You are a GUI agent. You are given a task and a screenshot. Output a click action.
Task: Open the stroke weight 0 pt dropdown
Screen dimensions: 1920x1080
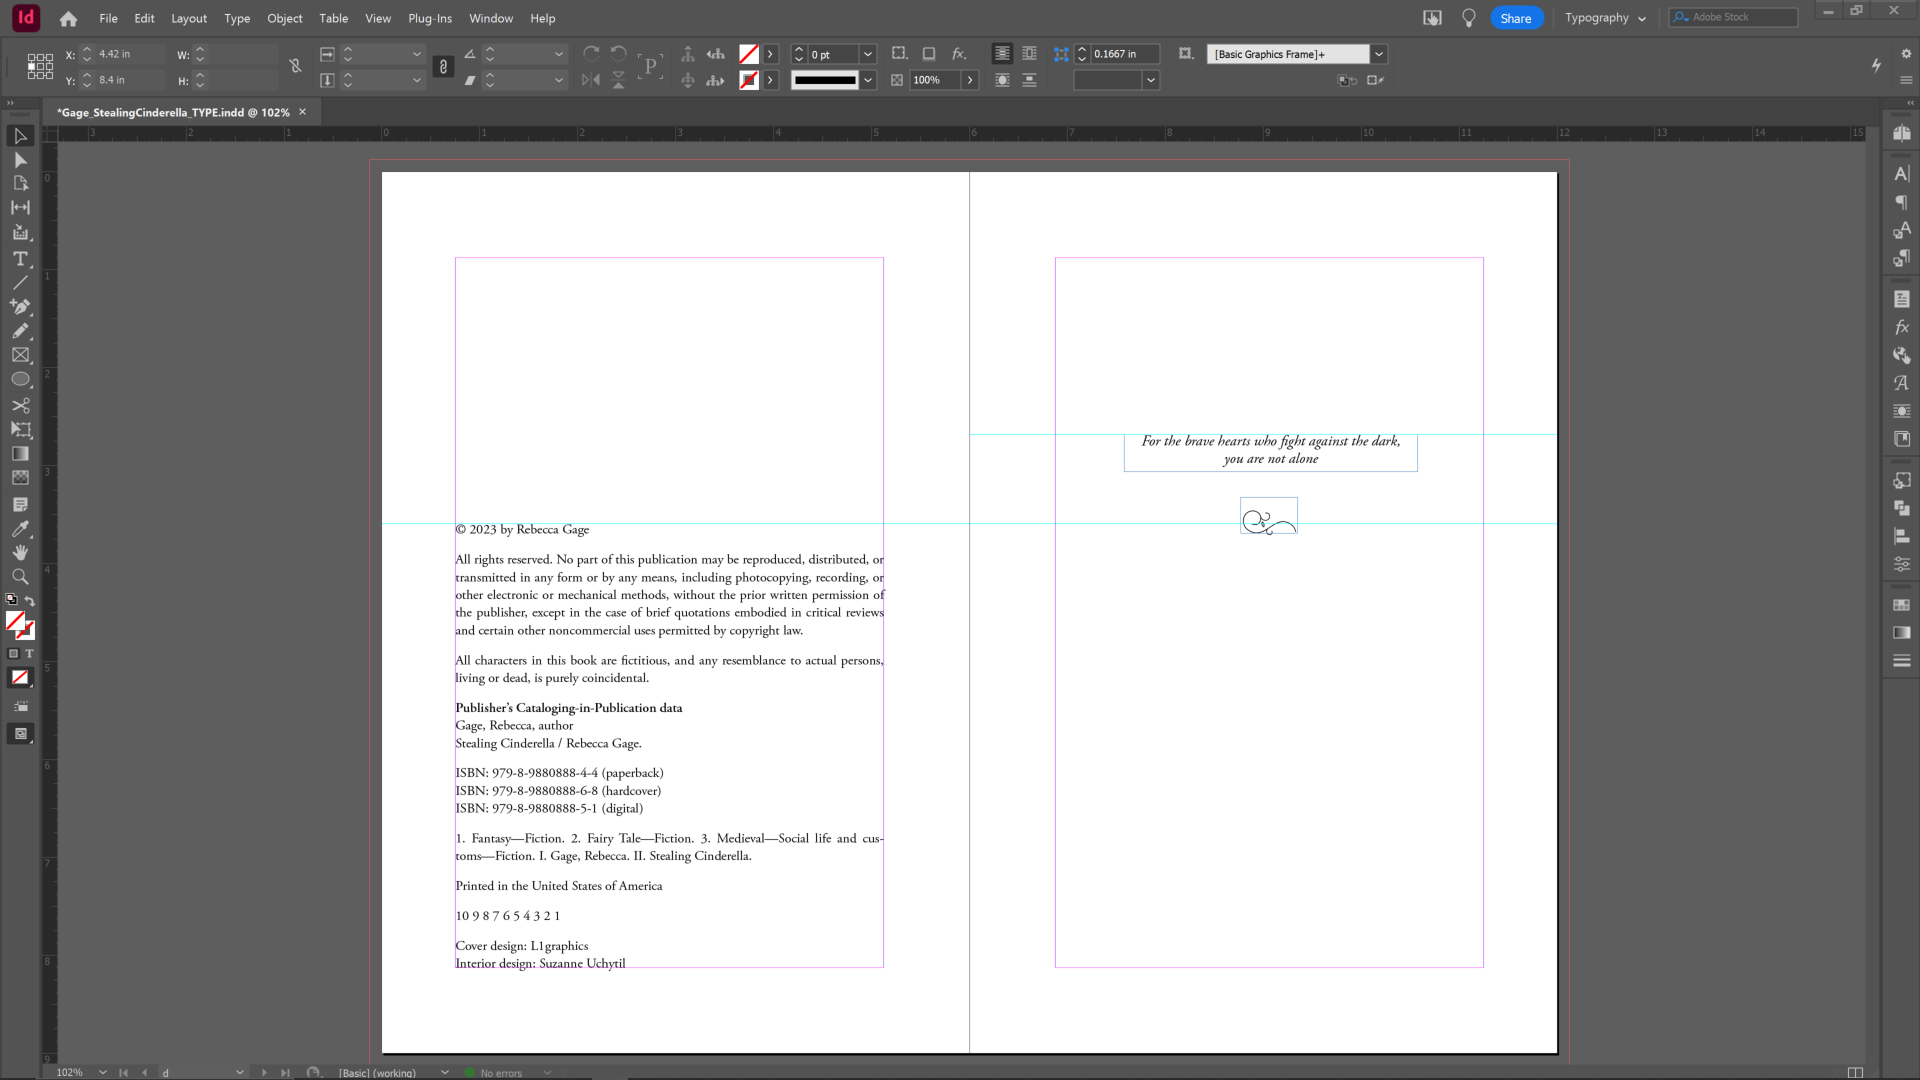point(868,54)
